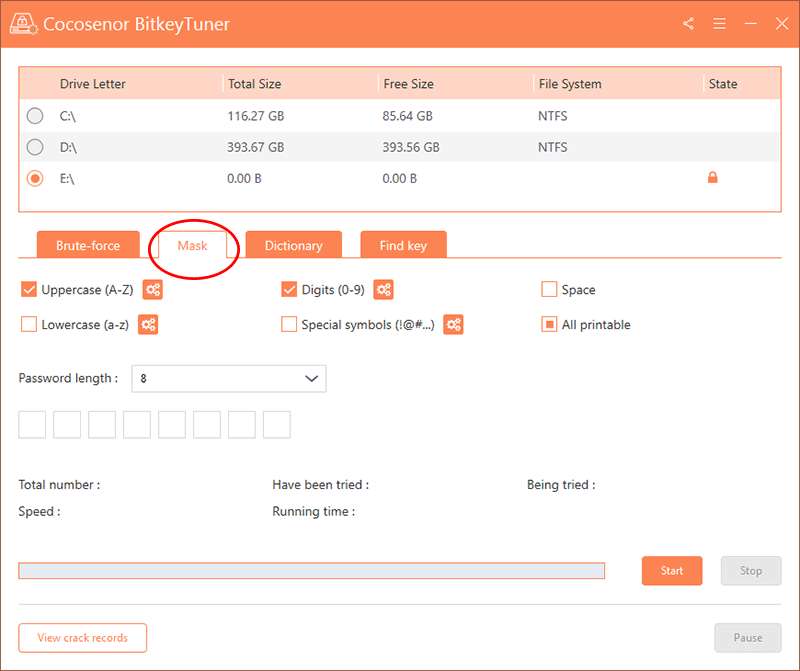The height and width of the screenshot is (671, 800).
Task: Select the D:\ drive radio button
Action: click(x=35, y=147)
